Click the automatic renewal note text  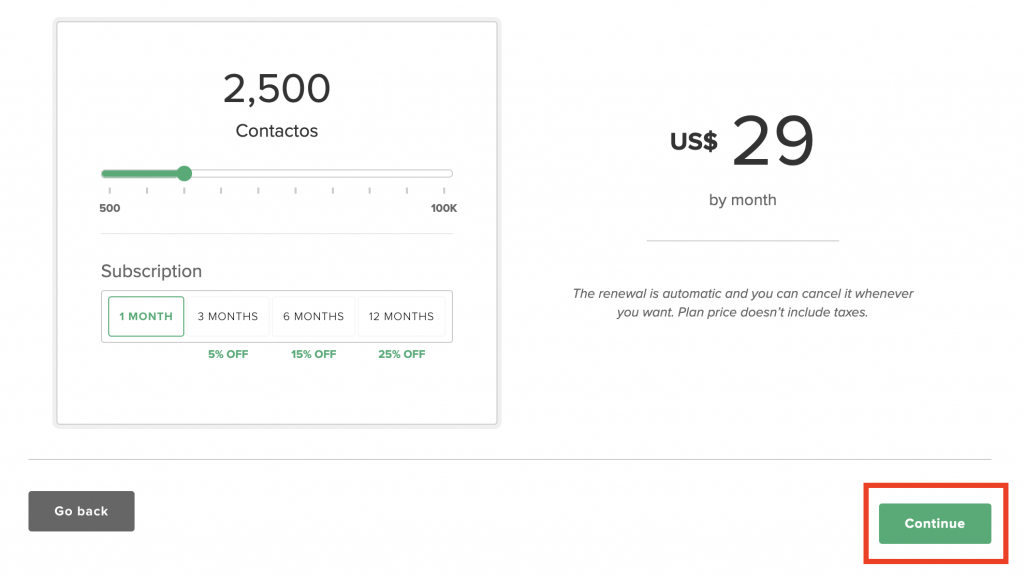point(743,303)
